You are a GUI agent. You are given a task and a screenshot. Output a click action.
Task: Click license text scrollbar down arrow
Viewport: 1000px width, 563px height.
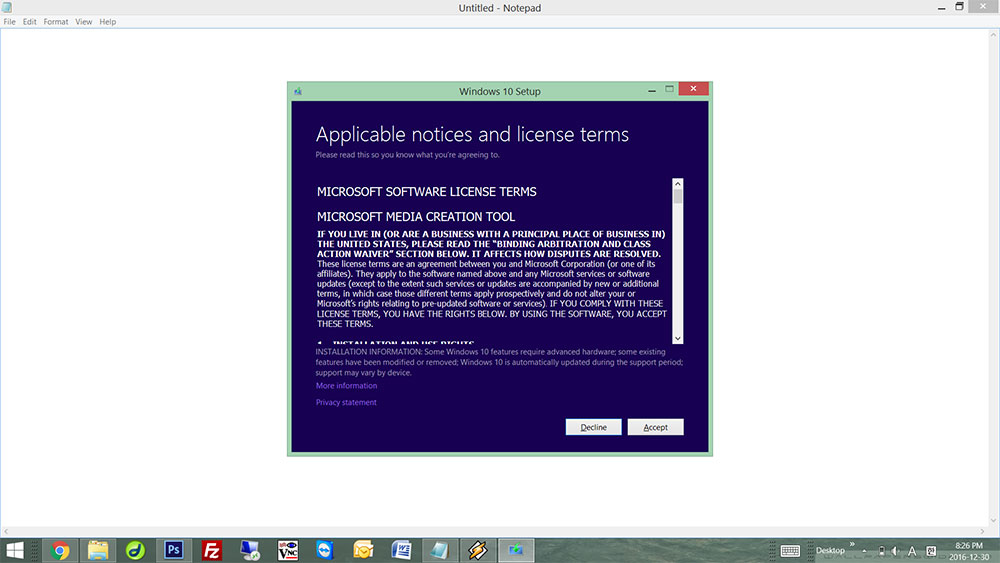coord(678,339)
